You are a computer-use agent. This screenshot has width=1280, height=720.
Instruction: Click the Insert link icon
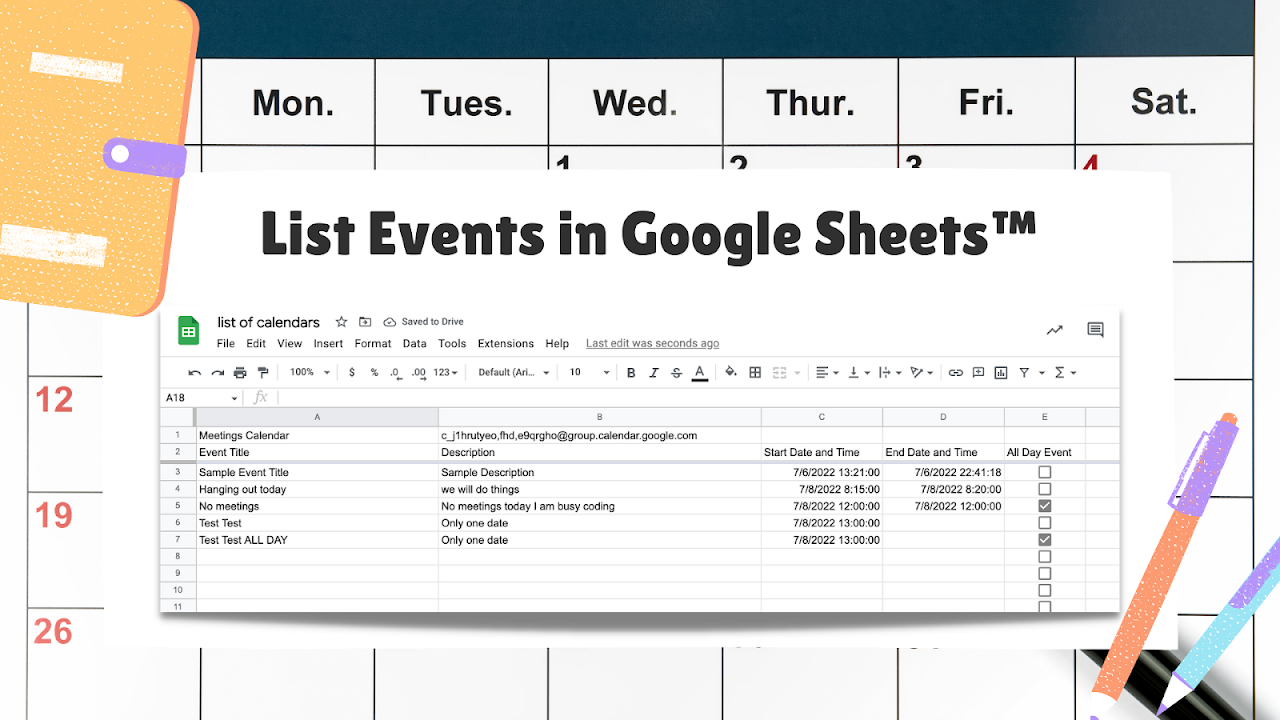point(956,373)
